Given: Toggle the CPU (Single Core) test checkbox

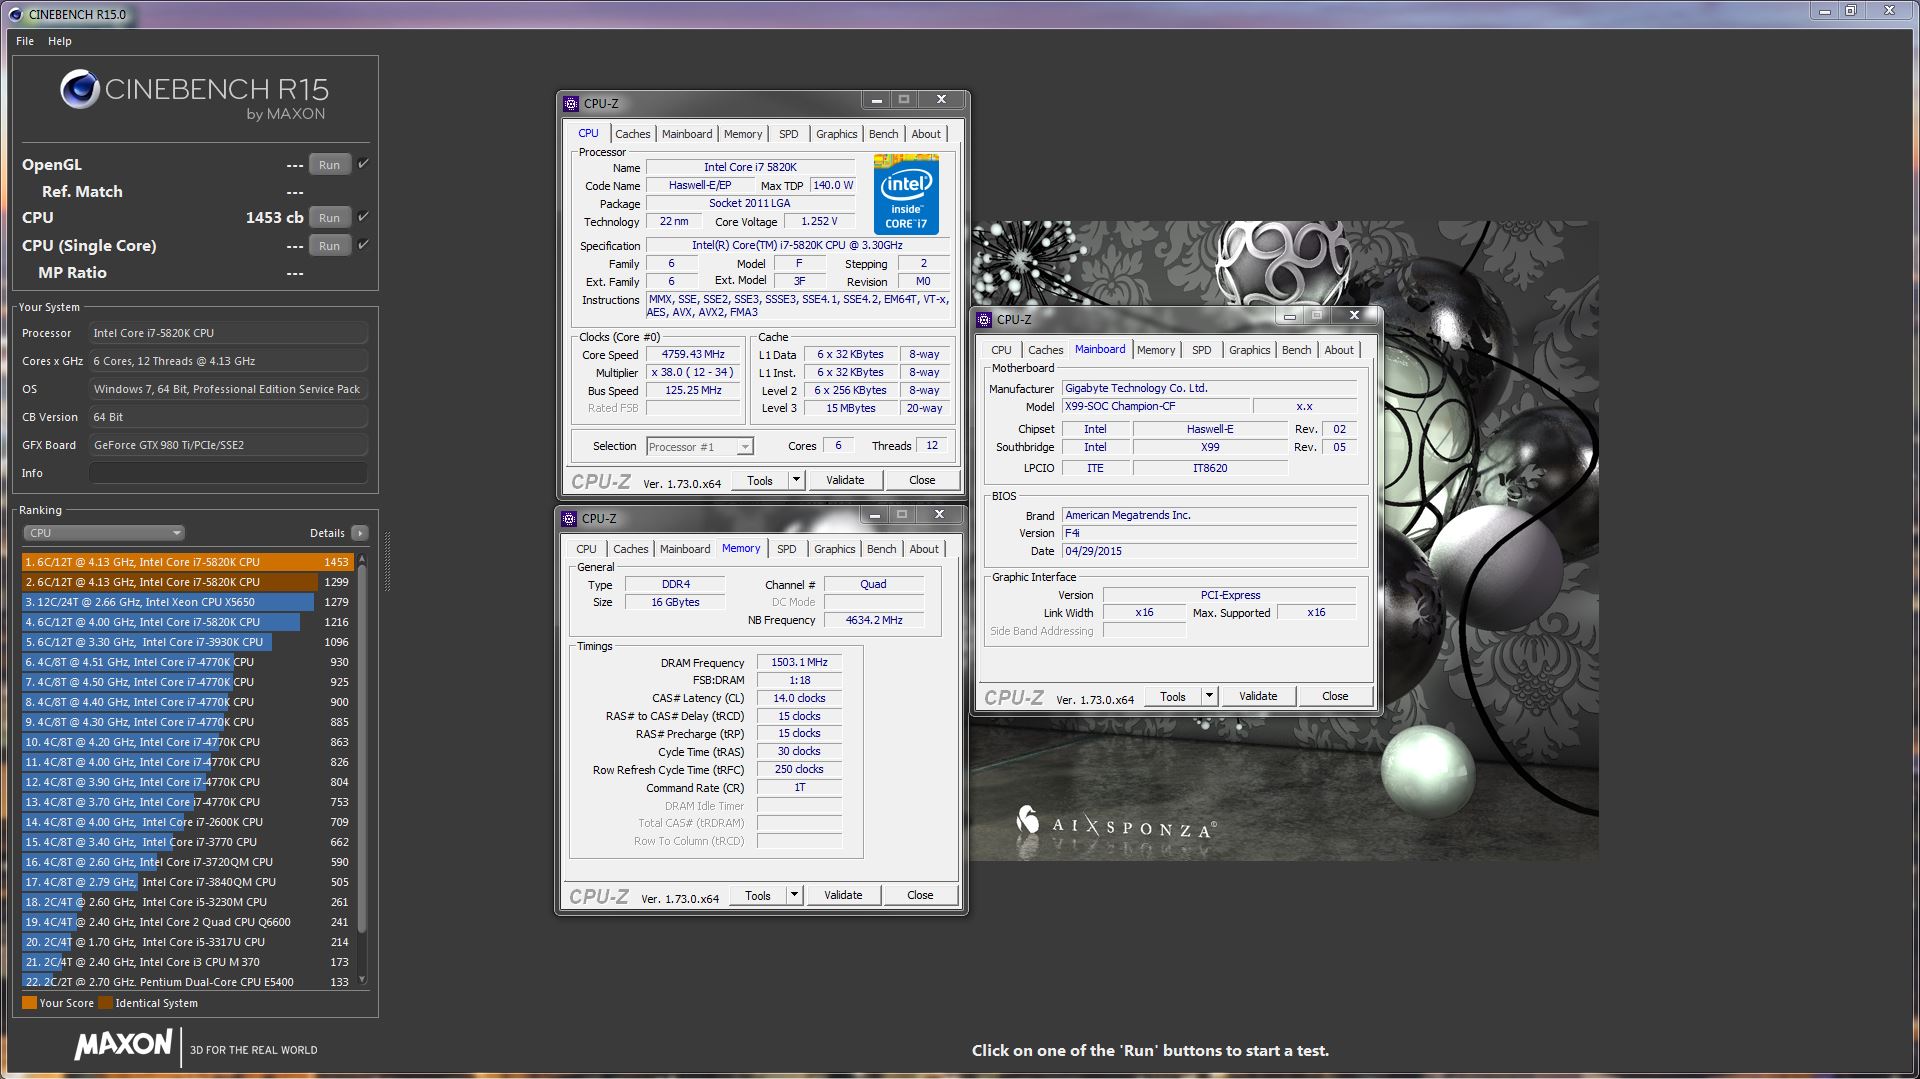Looking at the screenshot, I should click(x=363, y=245).
